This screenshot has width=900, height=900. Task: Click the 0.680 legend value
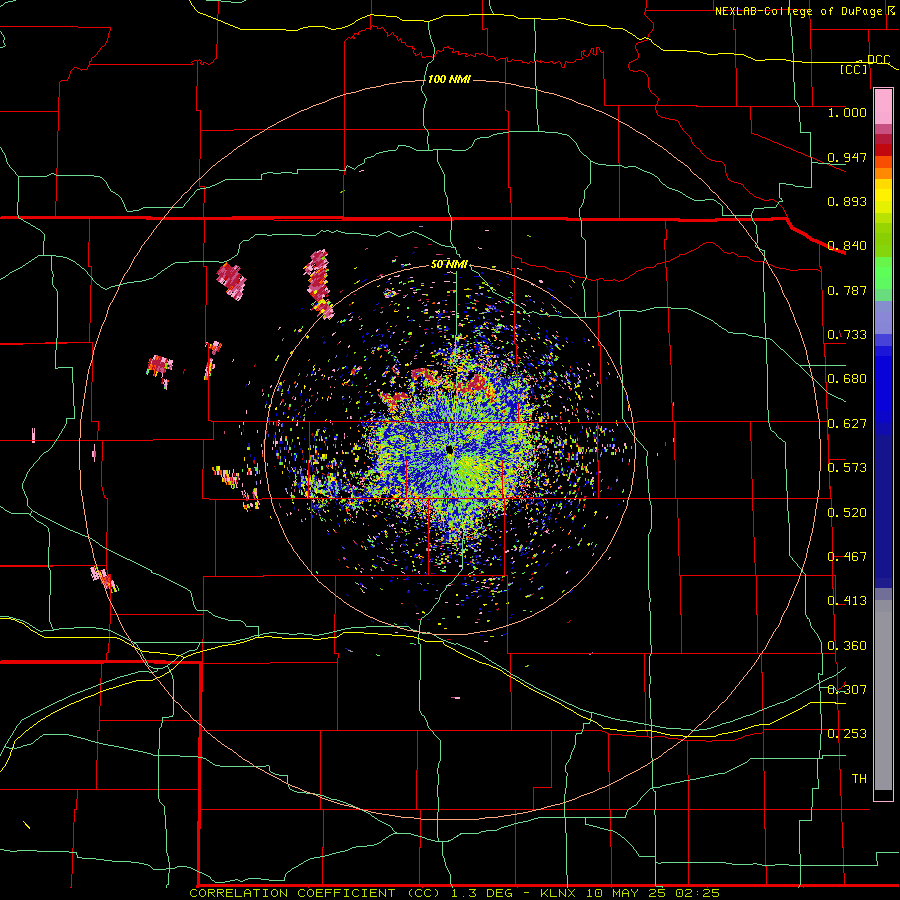(x=847, y=379)
